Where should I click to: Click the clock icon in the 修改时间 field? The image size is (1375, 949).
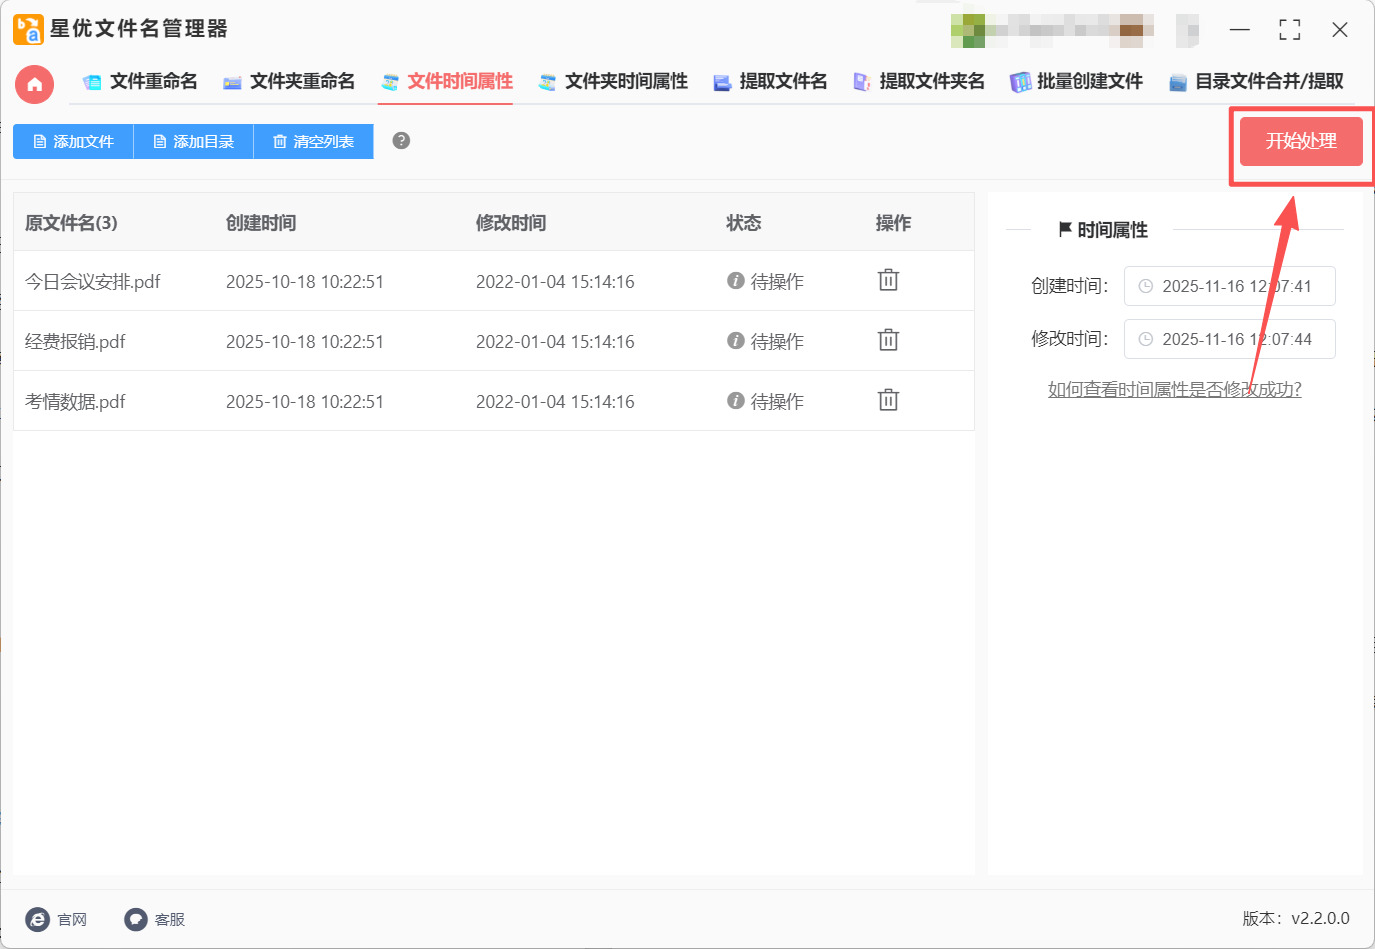[x=1146, y=339]
